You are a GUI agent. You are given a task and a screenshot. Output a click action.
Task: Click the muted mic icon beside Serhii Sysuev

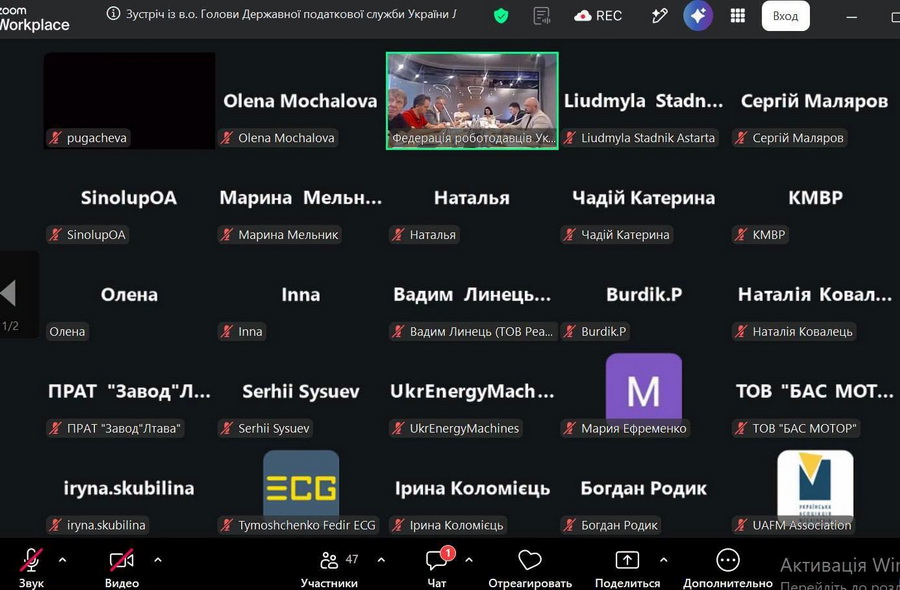tap(227, 428)
